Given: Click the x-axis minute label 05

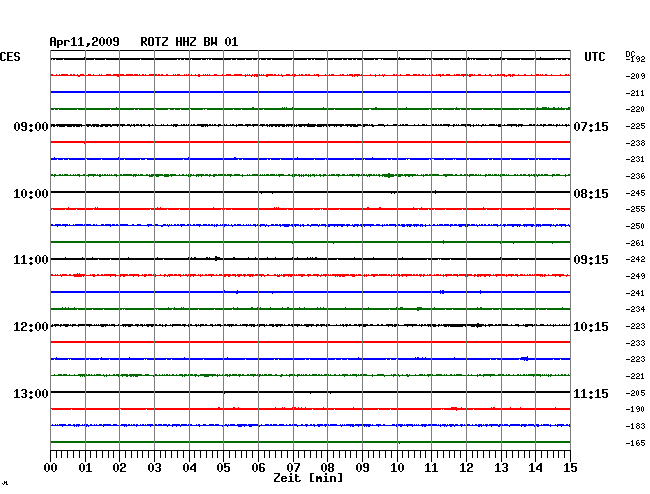Looking at the screenshot, I should click(223, 468).
